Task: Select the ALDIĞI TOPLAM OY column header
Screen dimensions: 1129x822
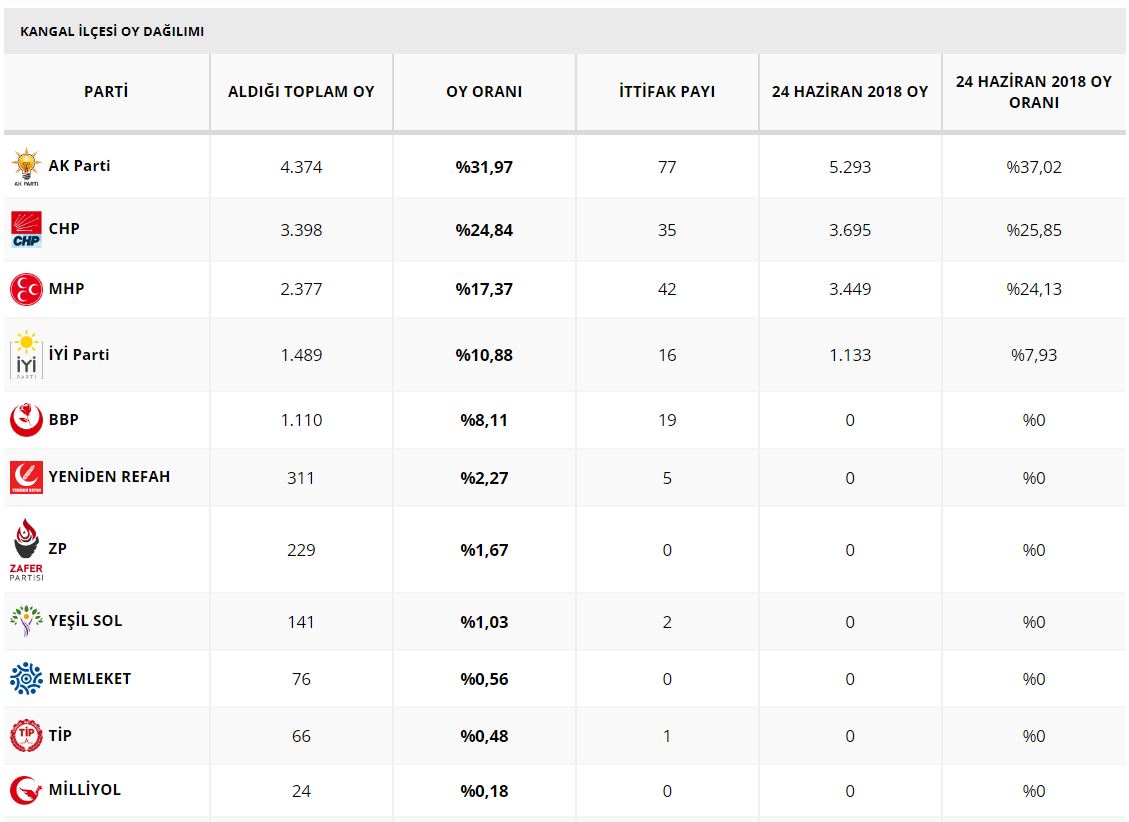Action: [301, 91]
